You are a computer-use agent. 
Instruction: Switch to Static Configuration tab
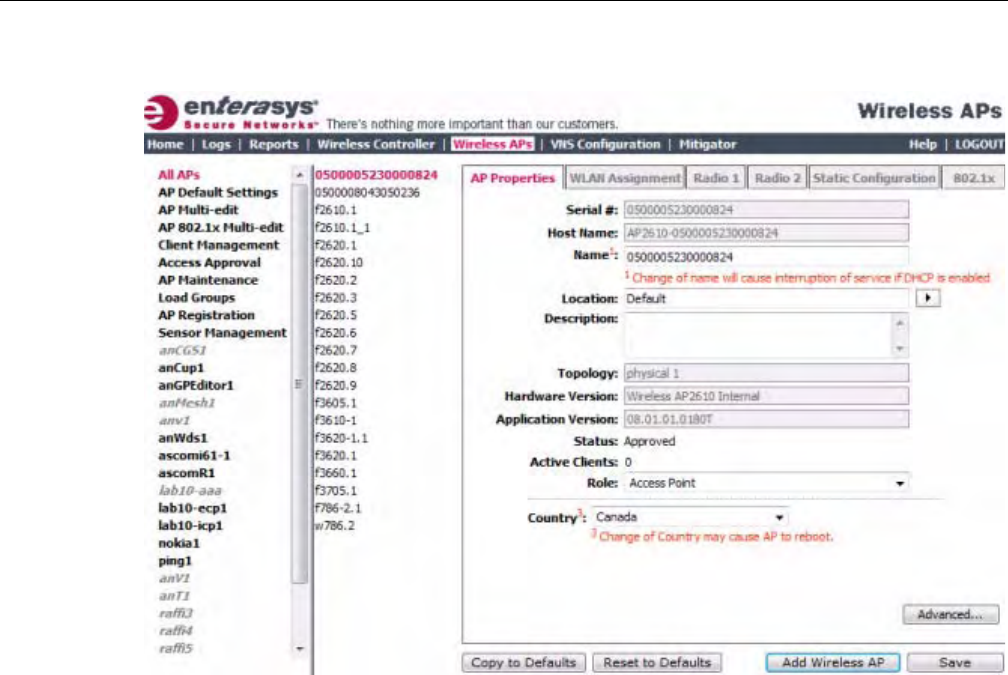874,178
